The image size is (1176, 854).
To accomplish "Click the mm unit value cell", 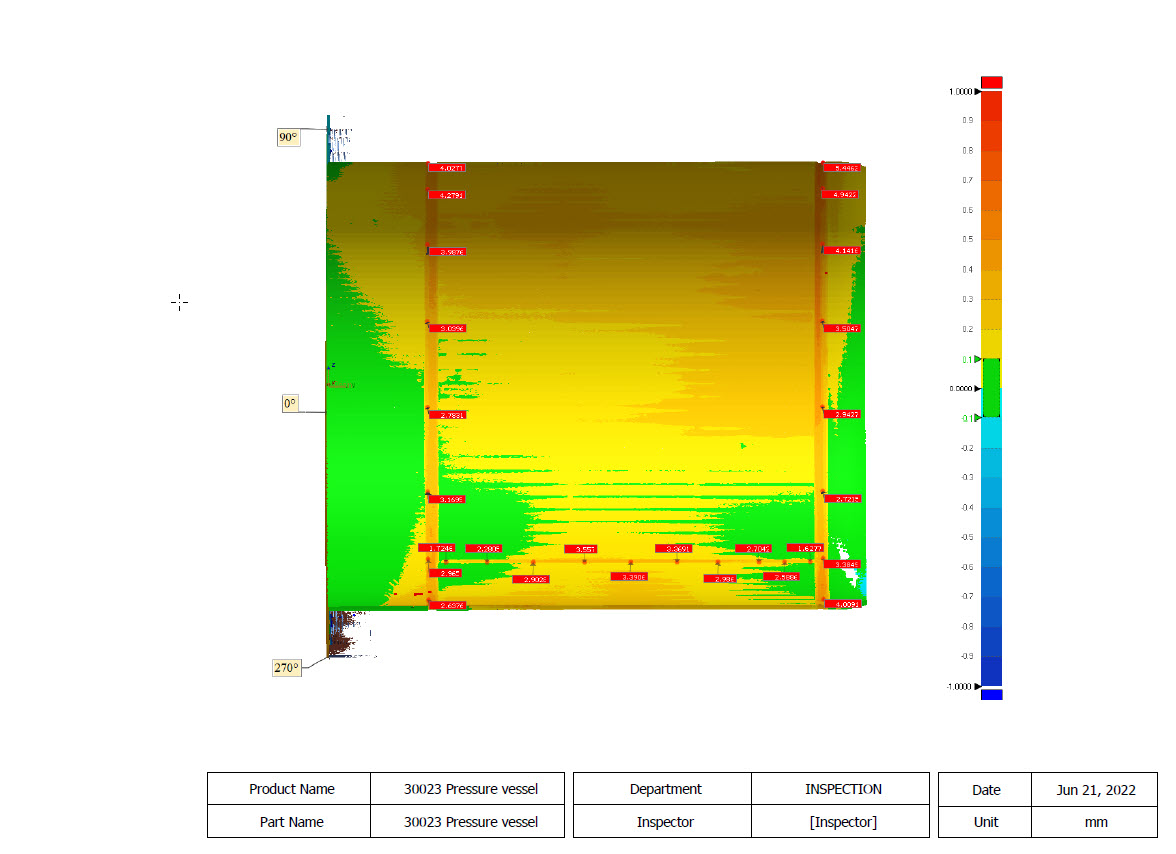I will [x=1094, y=823].
